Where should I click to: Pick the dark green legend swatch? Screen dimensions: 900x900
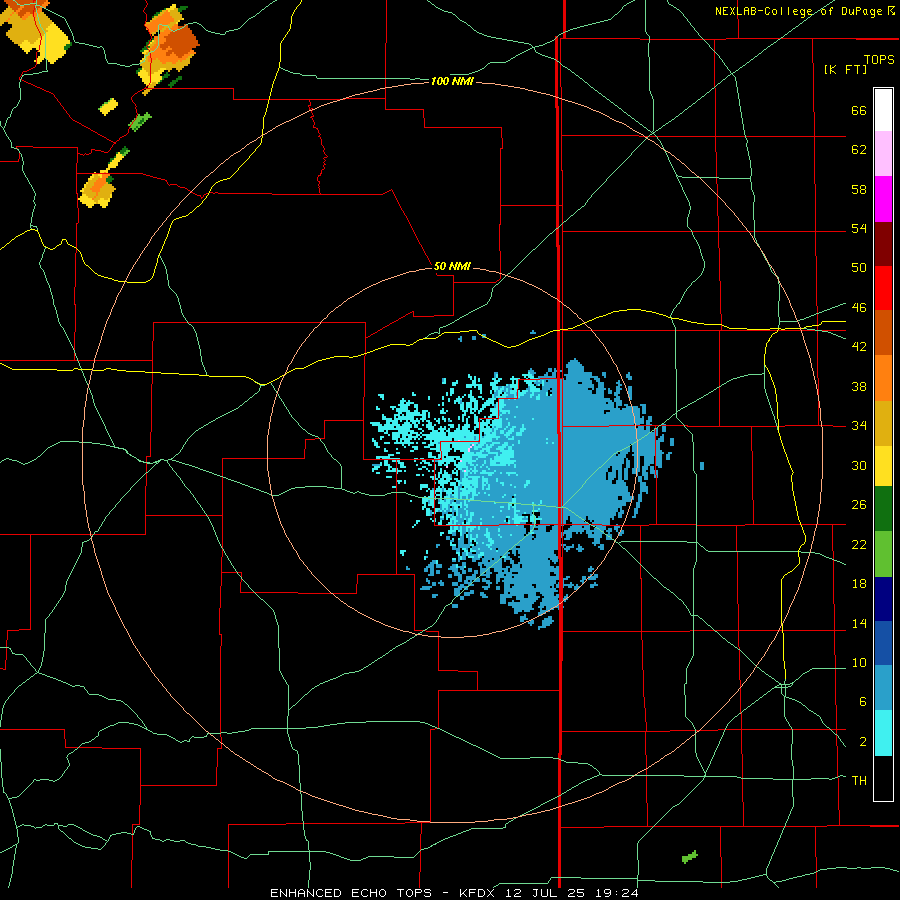pyautogui.click(x=883, y=509)
